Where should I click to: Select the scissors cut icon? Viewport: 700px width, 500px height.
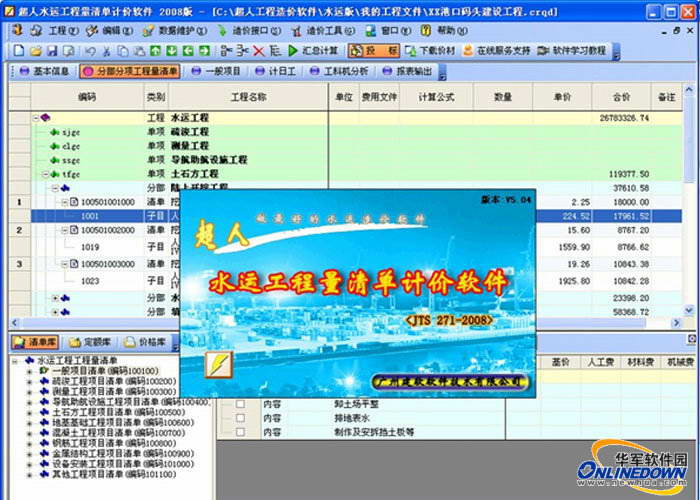tap(106, 51)
